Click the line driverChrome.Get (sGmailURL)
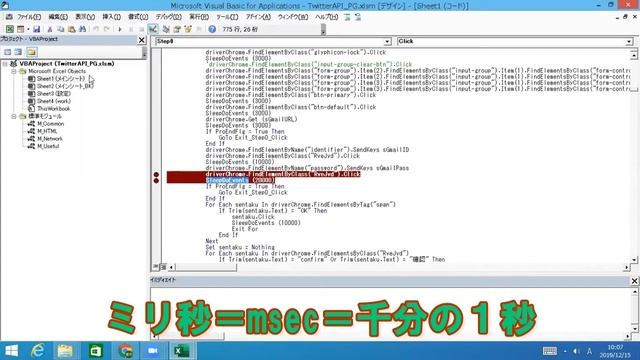640x360 pixels. click(251, 119)
